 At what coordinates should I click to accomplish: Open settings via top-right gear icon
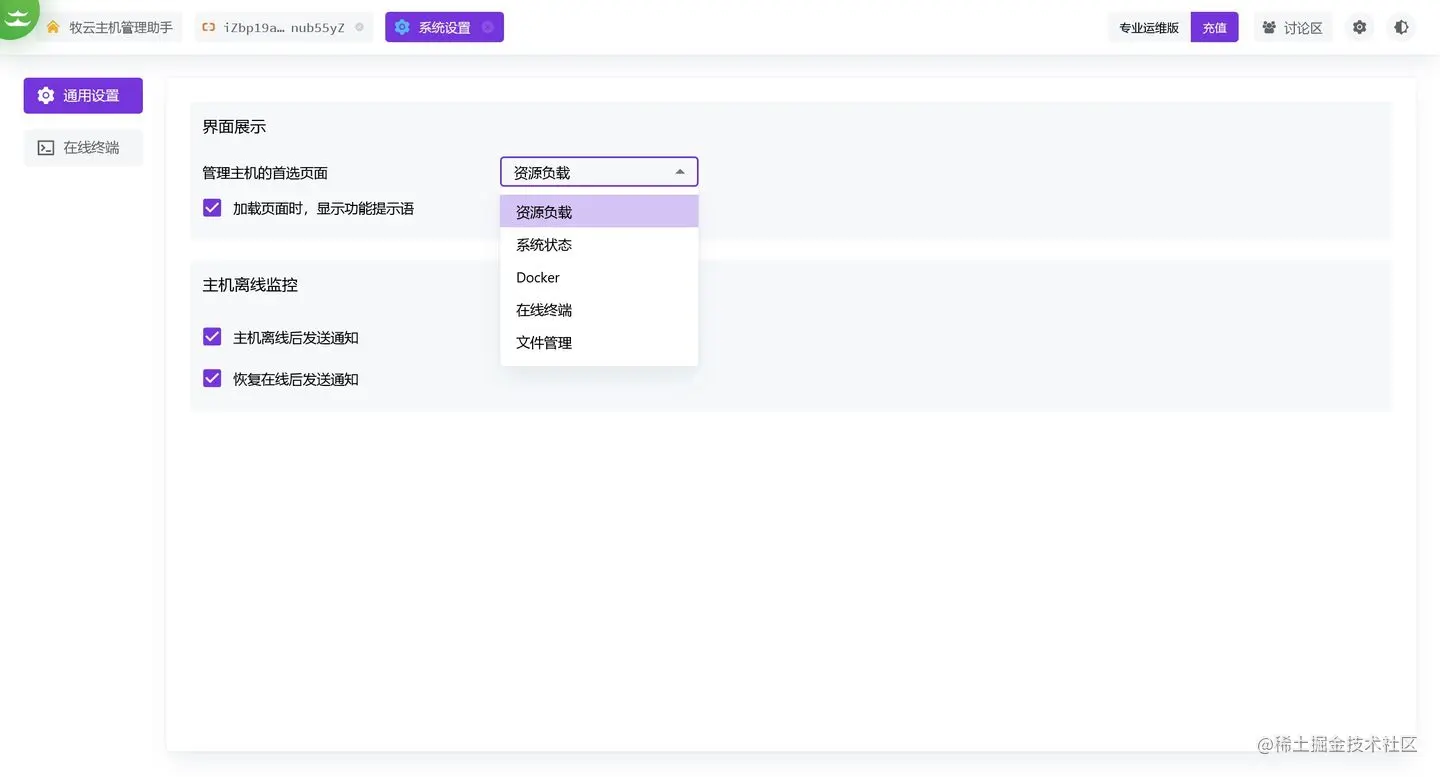tap(1359, 28)
